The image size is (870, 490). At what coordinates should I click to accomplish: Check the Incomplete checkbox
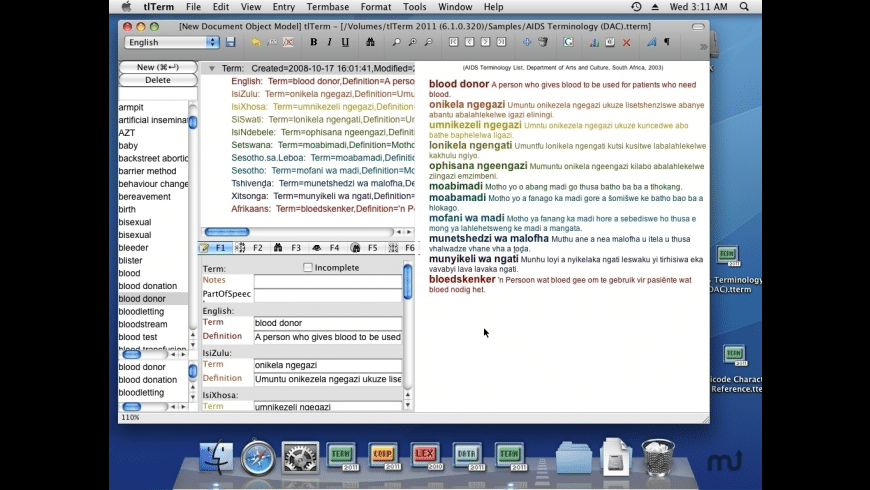(x=308, y=268)
